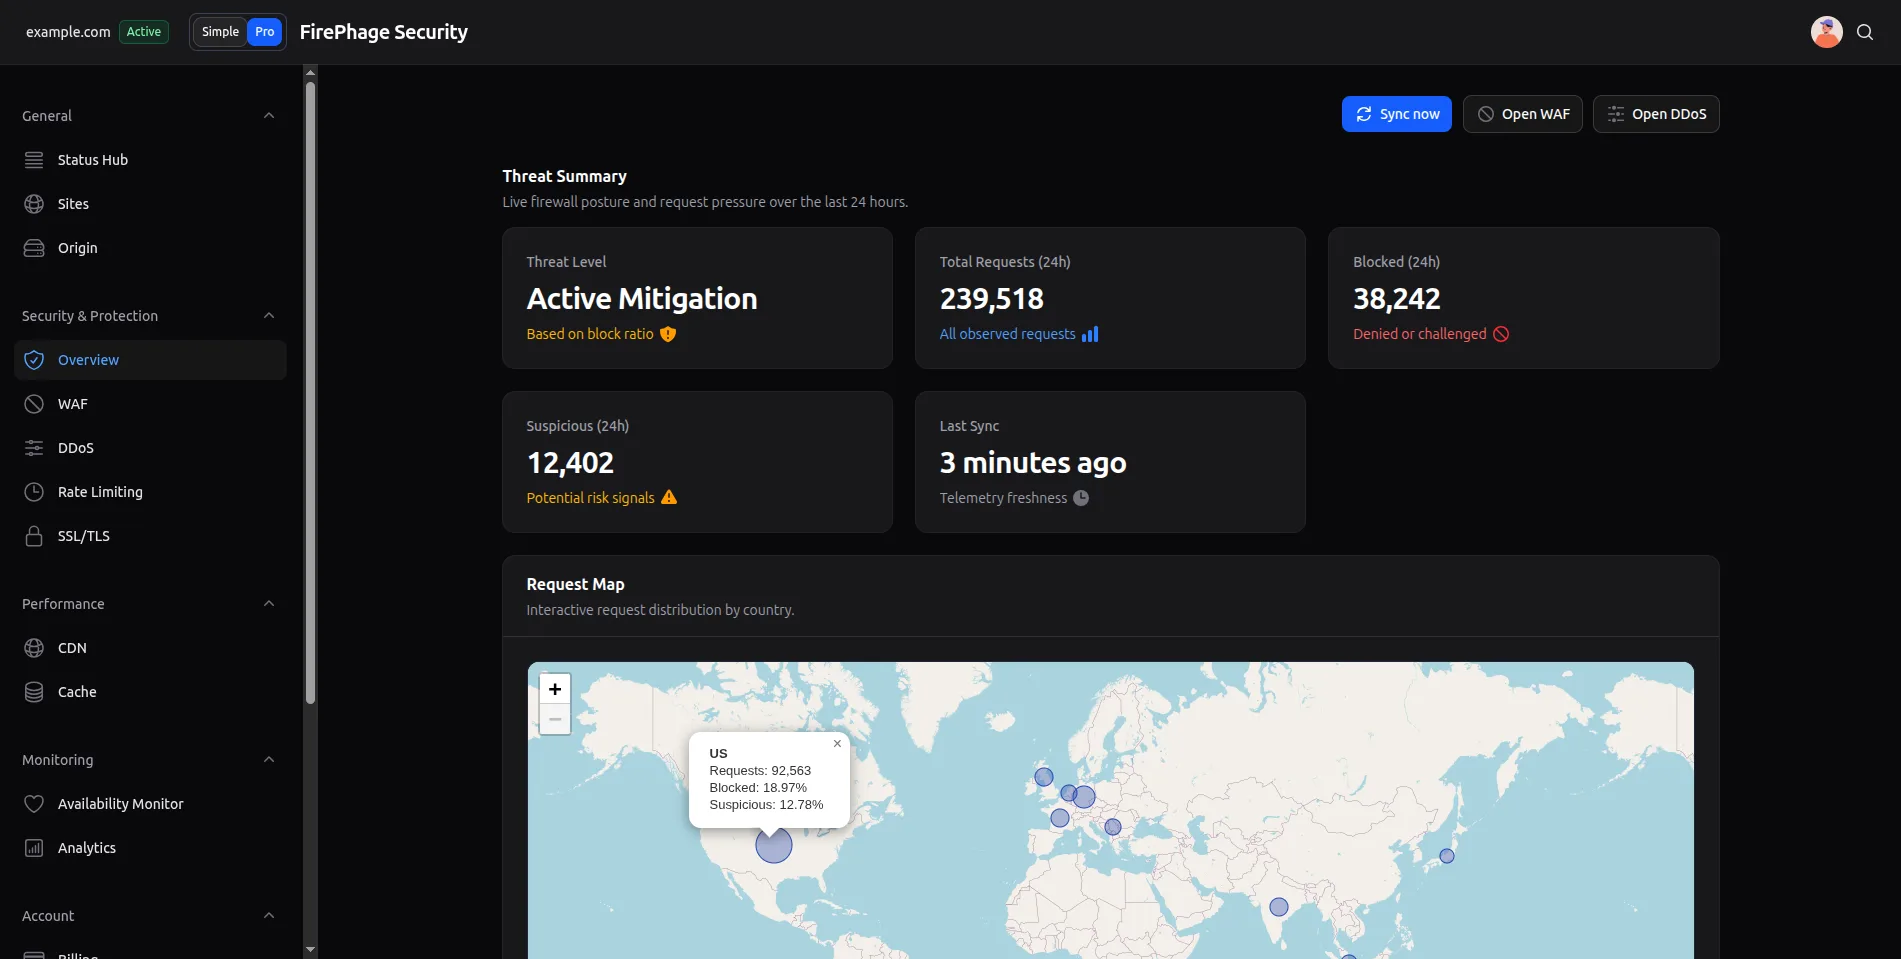This screenshot has width=1901, height=959.
Task: Switch to Simple mode
Action: [x=219, y=31]
